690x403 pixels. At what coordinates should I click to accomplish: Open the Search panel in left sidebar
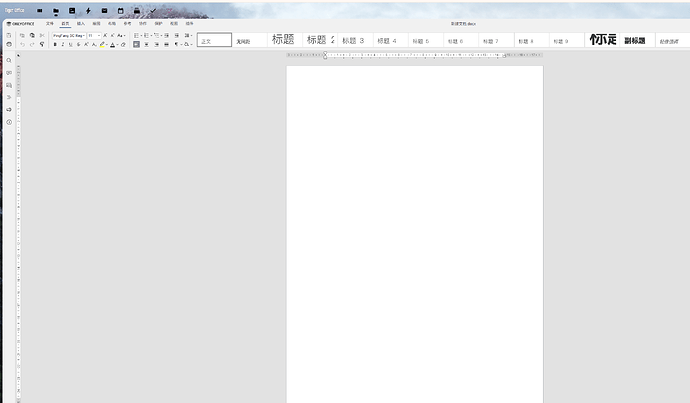pos(9,60)
